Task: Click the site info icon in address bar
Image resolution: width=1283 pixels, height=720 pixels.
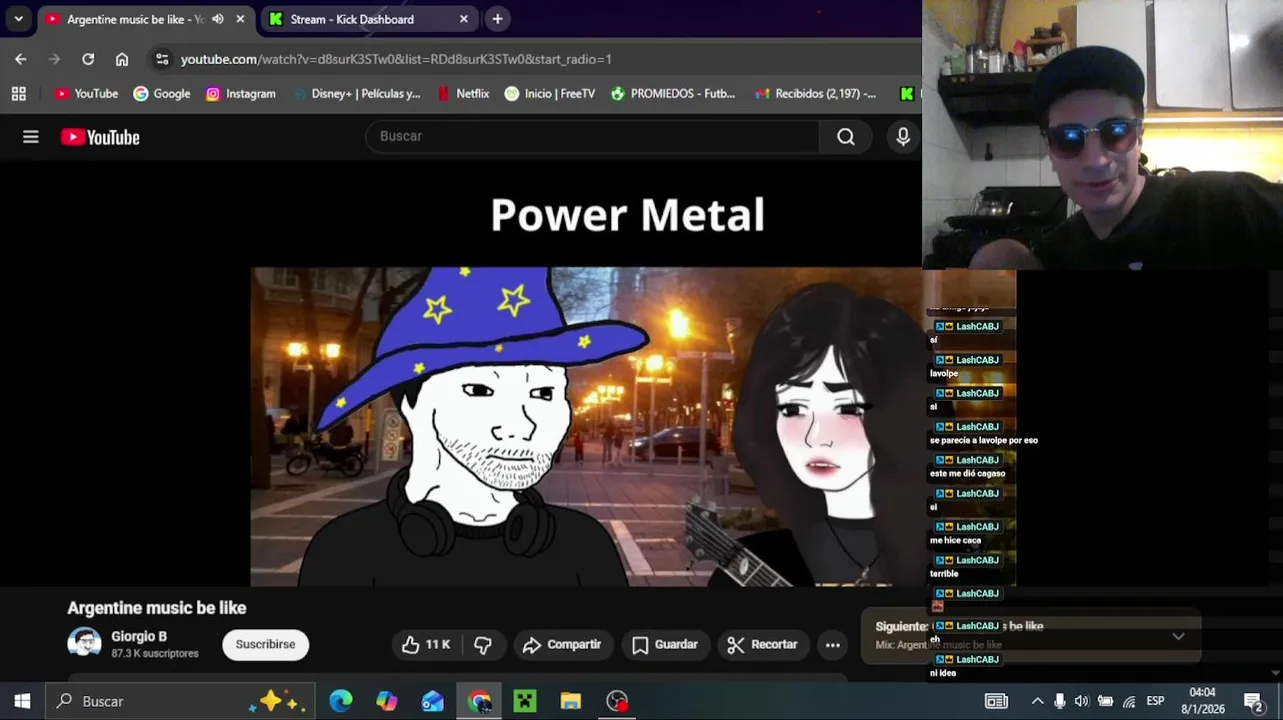Action: click(162, 59)
